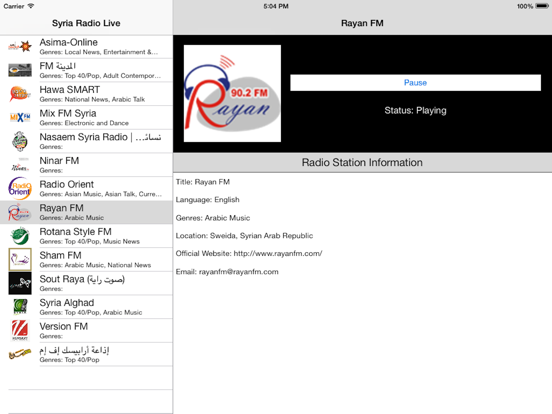Click 'Genres: Local News, Entertainment' subtitle
552x414 pixels.
pos(99,52)
